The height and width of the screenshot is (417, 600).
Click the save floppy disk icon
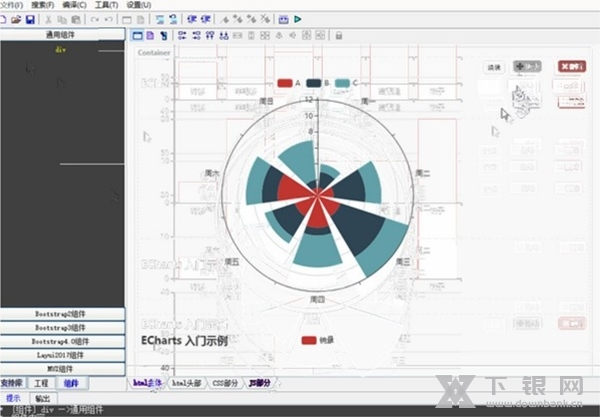30,19
